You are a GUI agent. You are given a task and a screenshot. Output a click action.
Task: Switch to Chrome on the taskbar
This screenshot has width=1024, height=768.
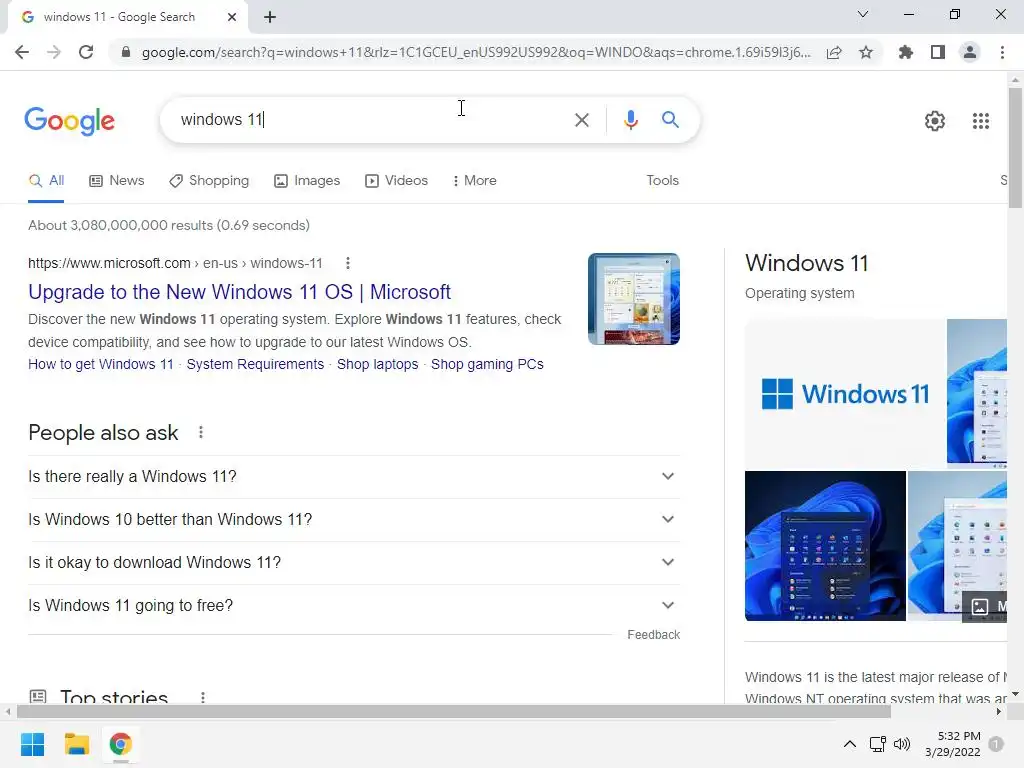120,744
